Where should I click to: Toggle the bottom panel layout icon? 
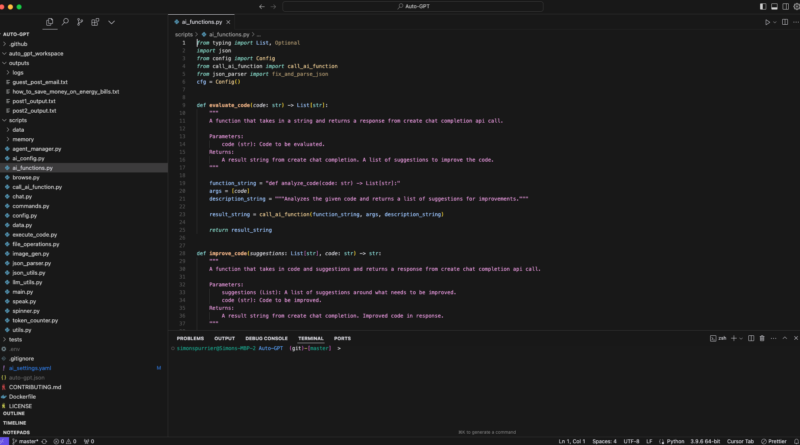774,7
